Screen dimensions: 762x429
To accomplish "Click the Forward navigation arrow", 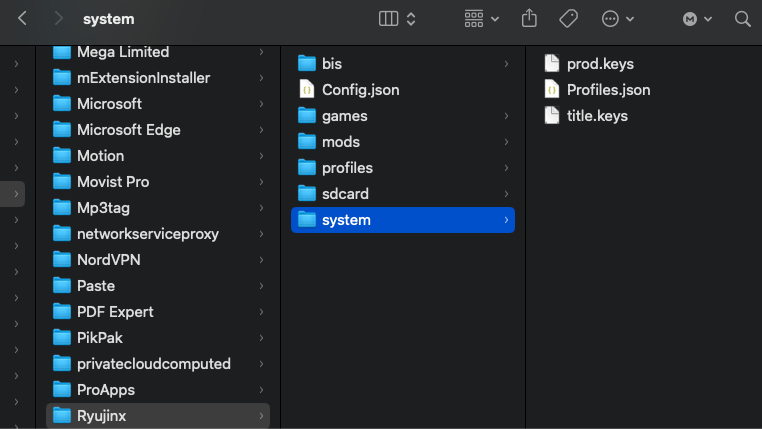I will tap(58, 19).
